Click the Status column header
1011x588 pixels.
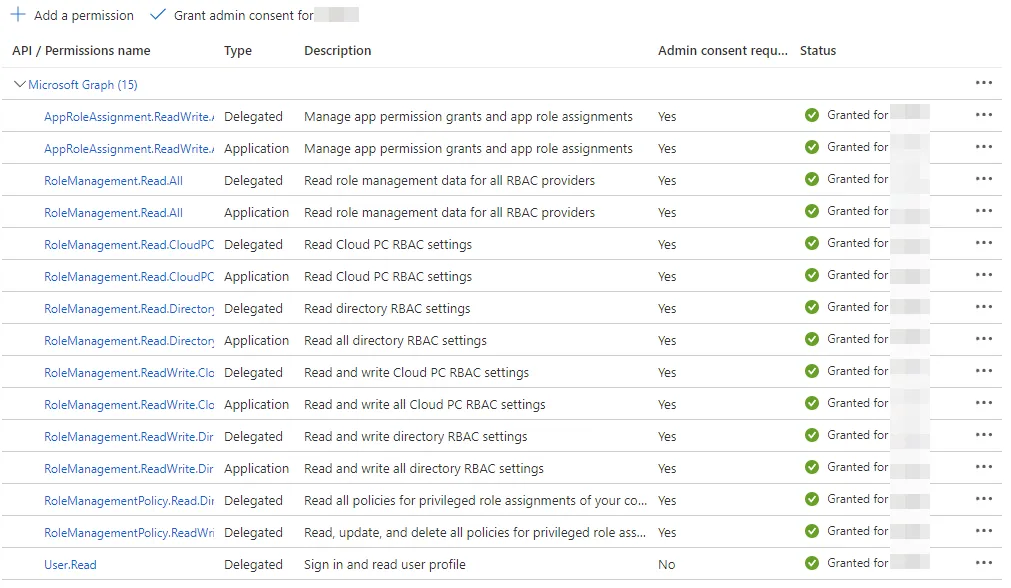[x=818, y=51]
